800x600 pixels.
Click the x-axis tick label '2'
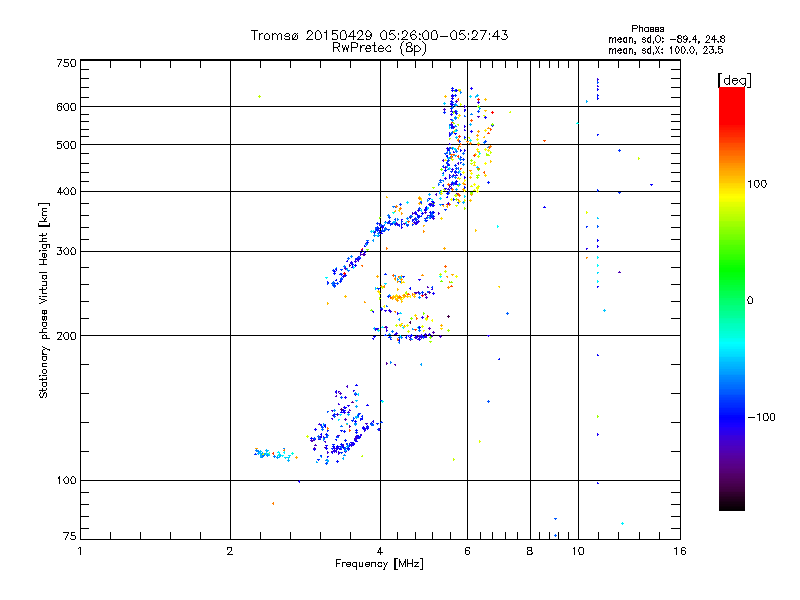pos(230,551)
